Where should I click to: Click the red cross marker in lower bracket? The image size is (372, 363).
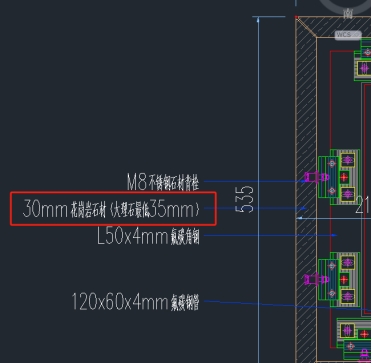pyautogui.click(x=344, y=279)
